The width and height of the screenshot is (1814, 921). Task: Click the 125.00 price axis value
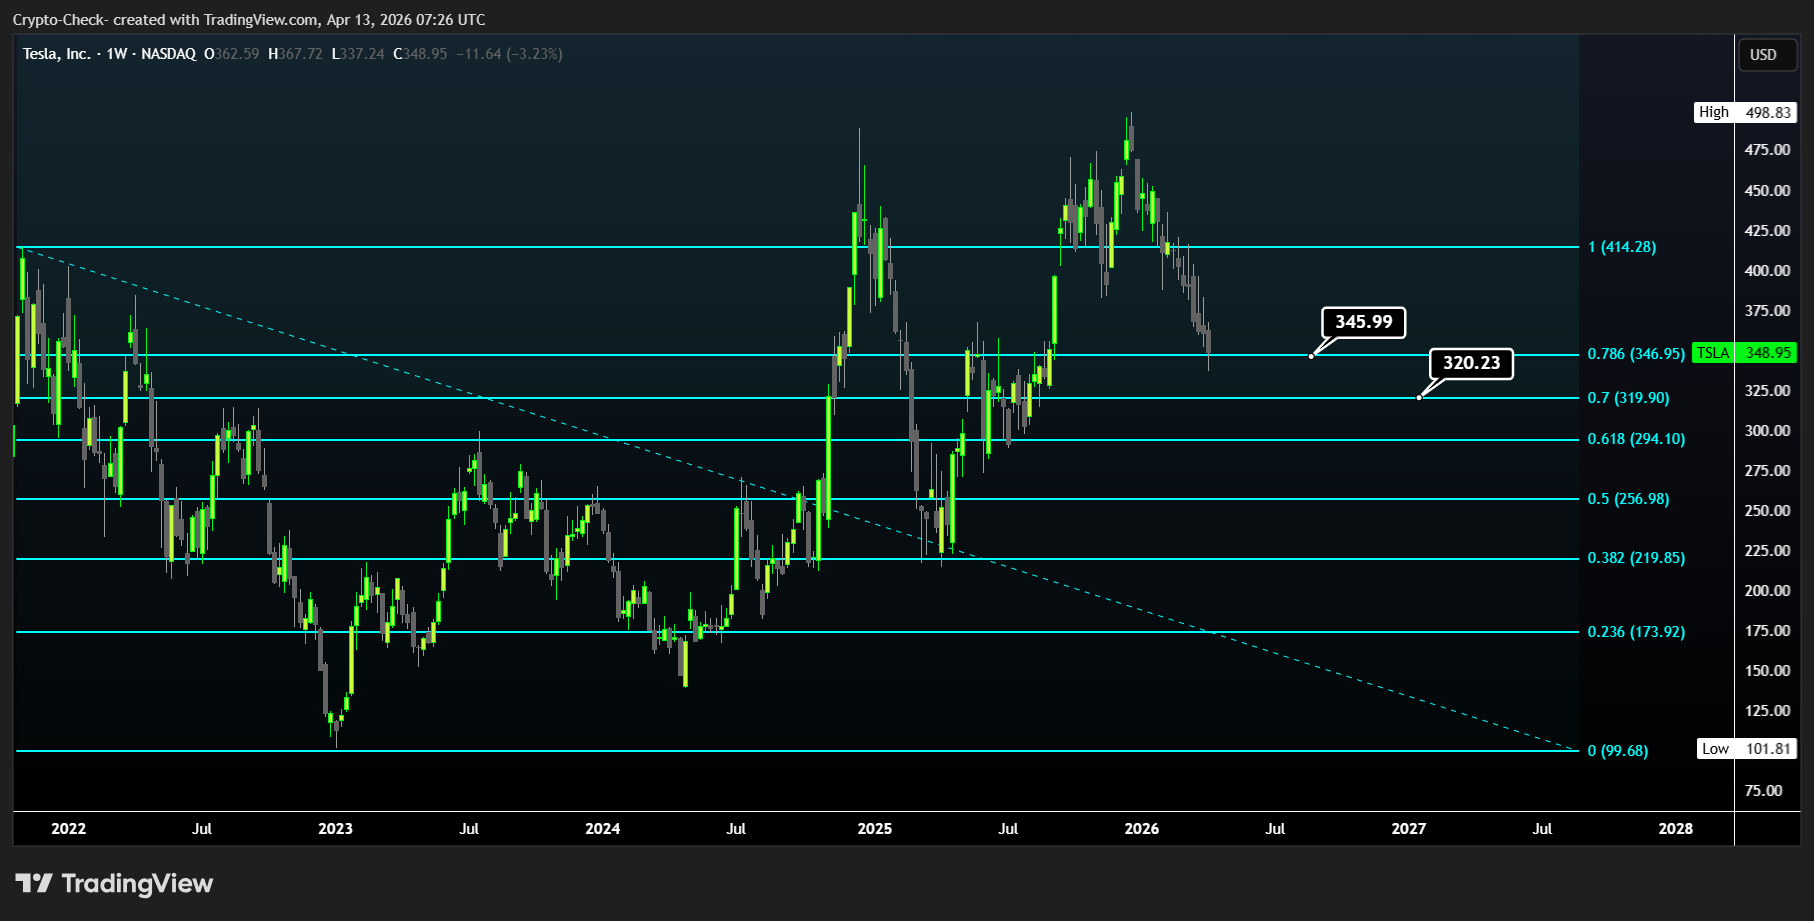[x=1767, y=711]
